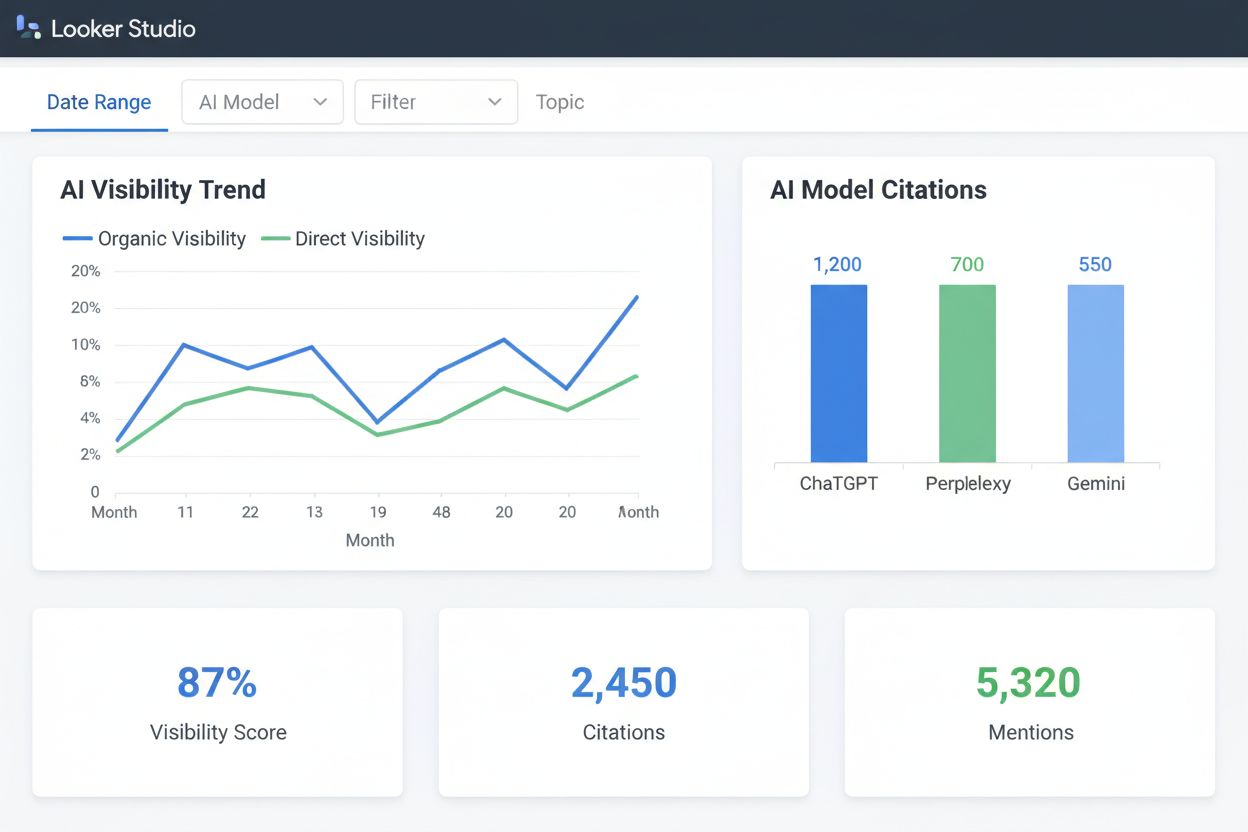This screenshot has width=1248, height=832.
Task: Click the 1,200 value above ChatGPT bar
Action: [836, 264]
